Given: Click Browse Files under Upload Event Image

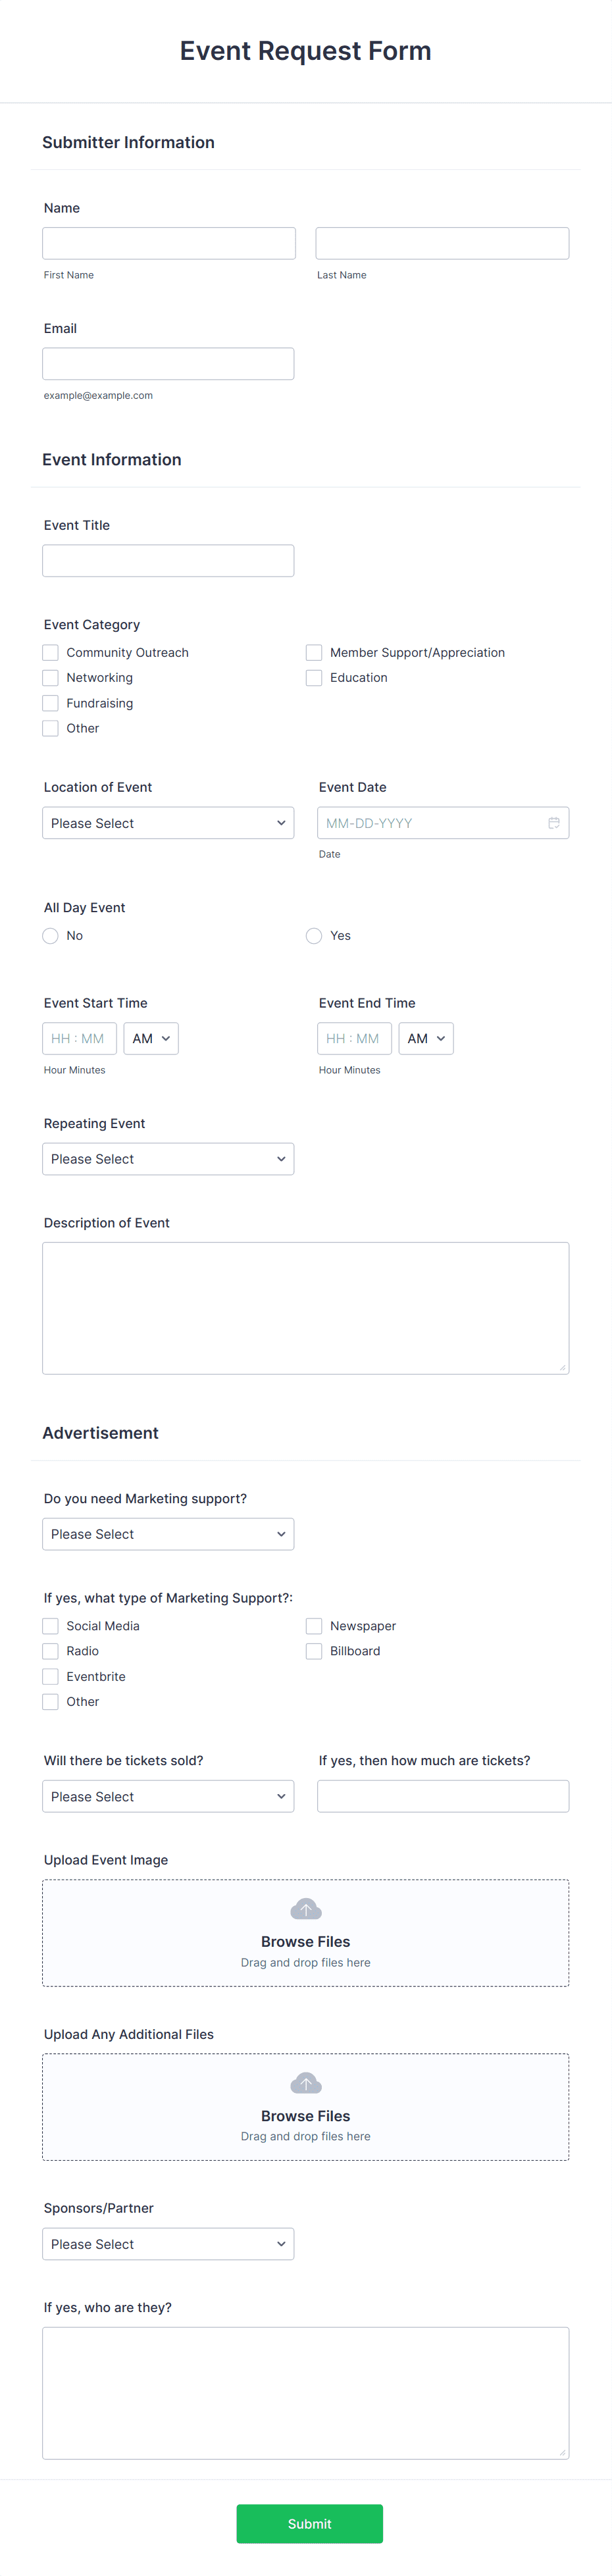Looking at the screenshot, I should point(305,1942).
